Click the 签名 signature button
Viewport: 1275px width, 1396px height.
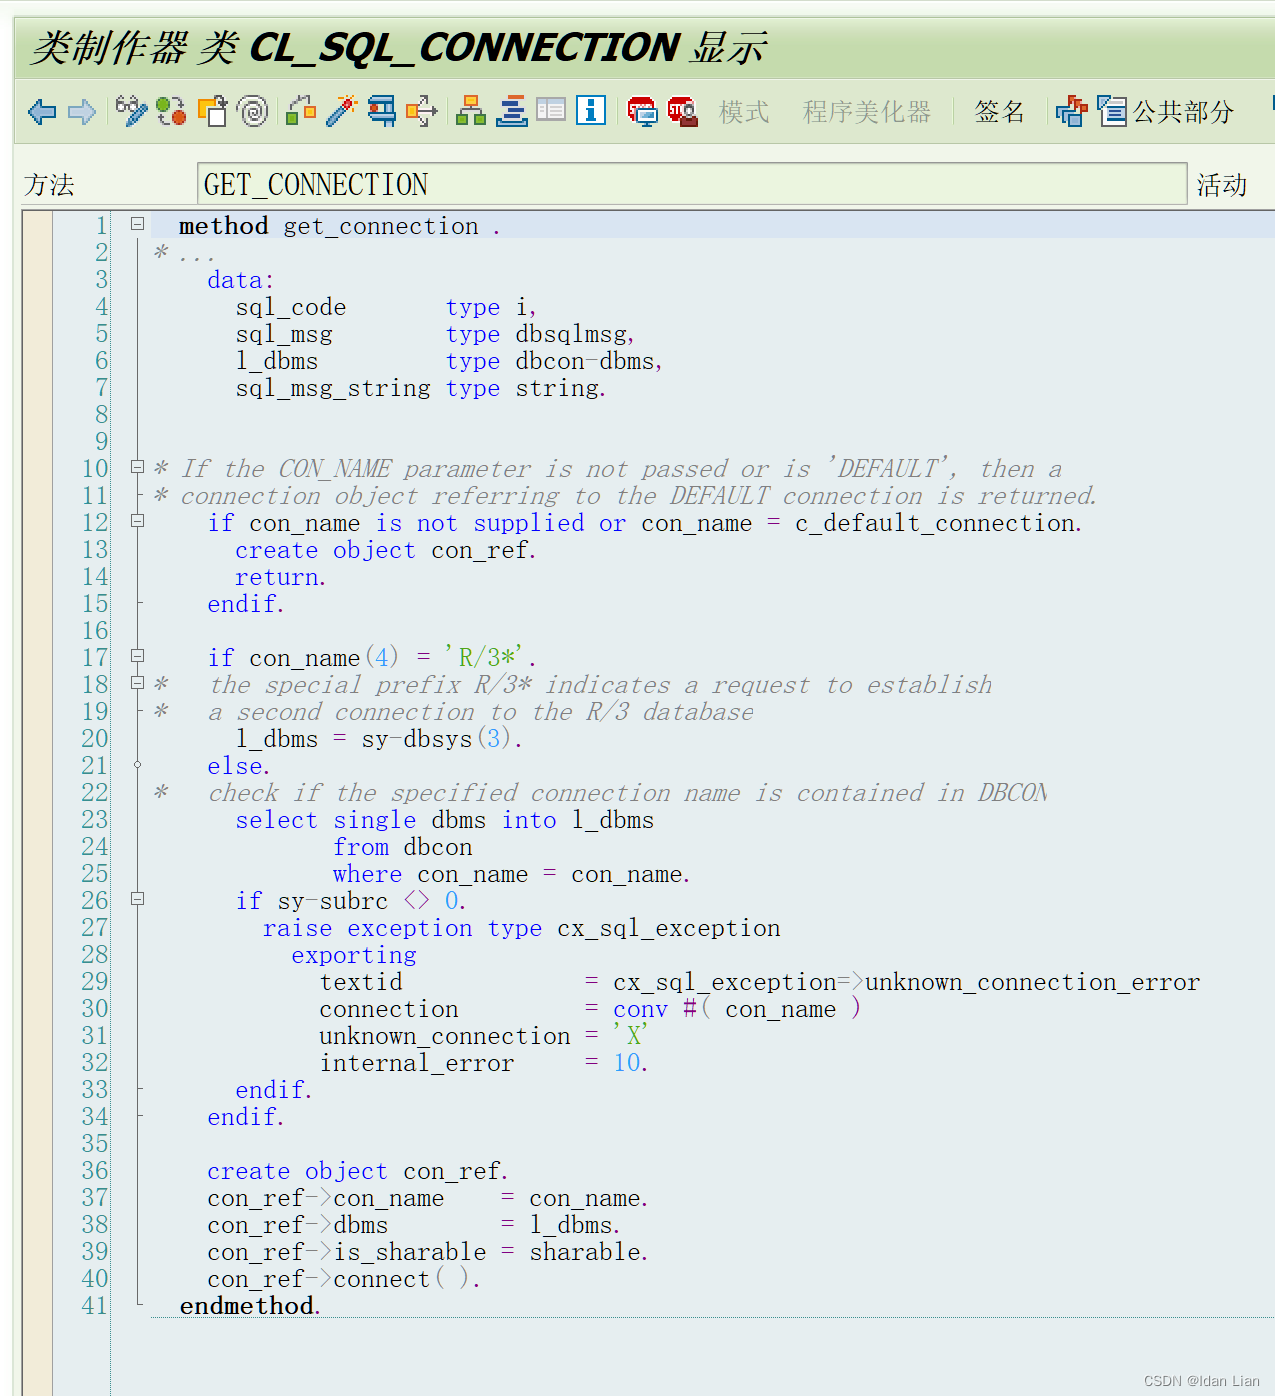coord(998,112)
